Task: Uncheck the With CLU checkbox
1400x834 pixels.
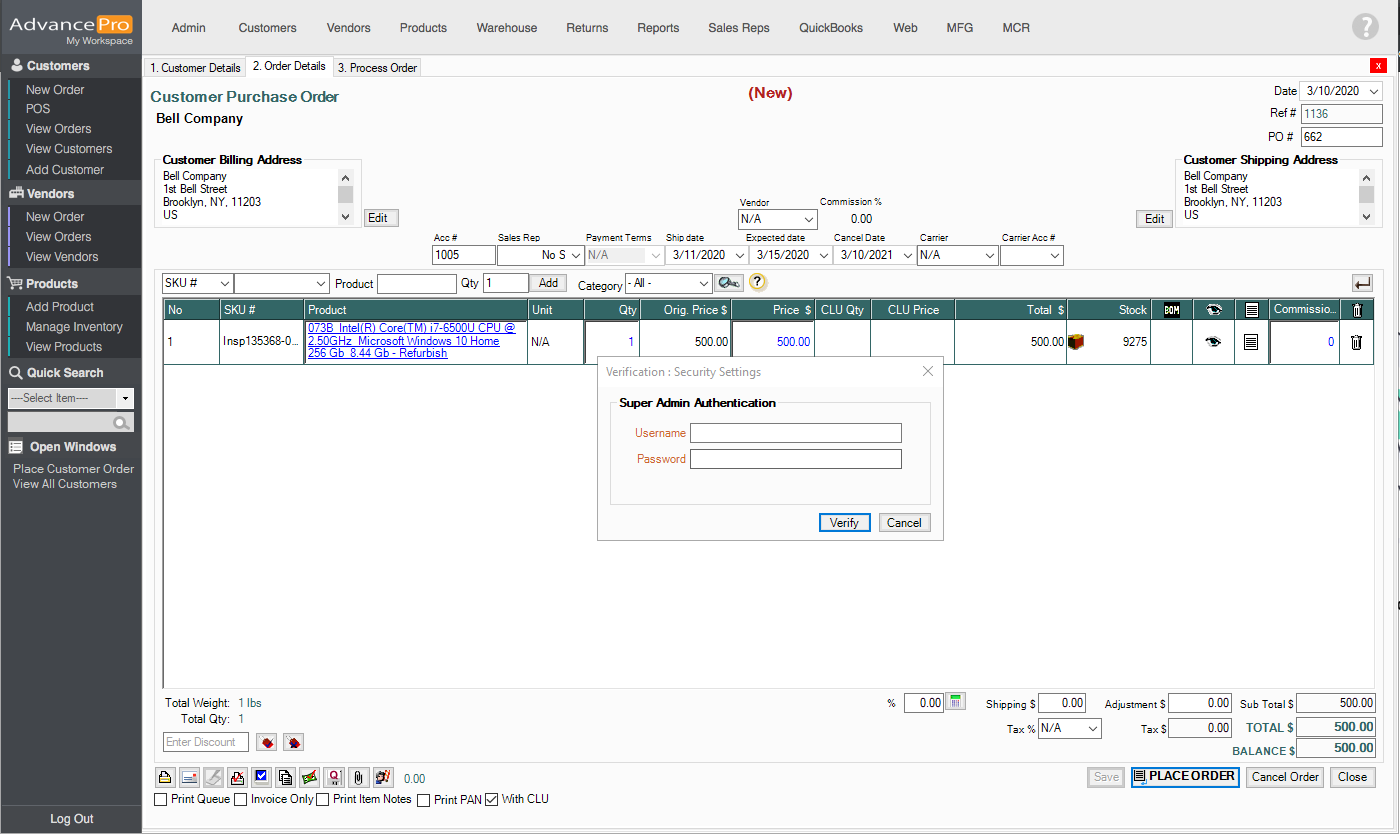Action: pyautogui.click(x=491, y=800)
